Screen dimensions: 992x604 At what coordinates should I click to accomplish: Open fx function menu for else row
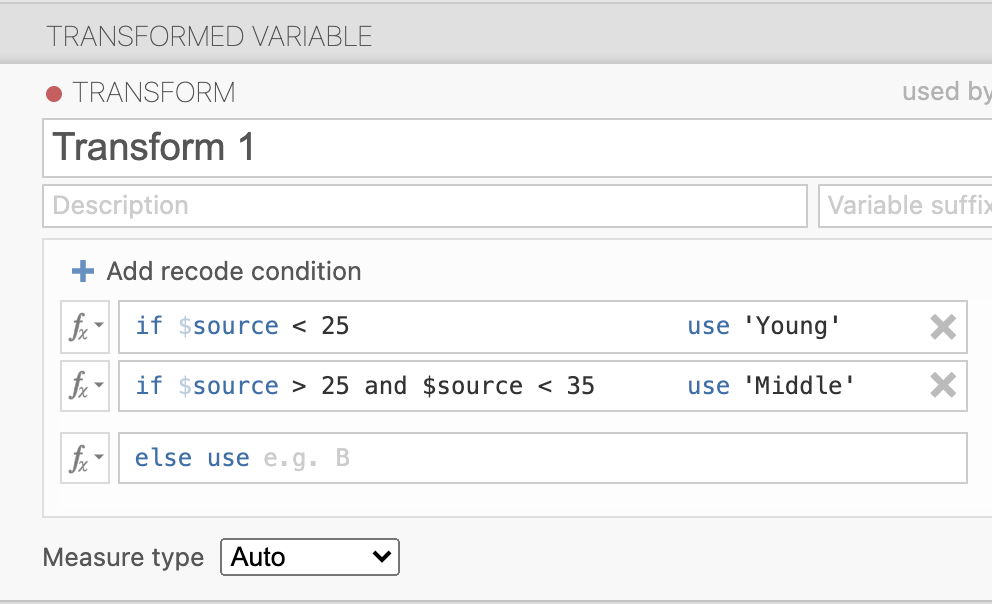tap(84, 459)
